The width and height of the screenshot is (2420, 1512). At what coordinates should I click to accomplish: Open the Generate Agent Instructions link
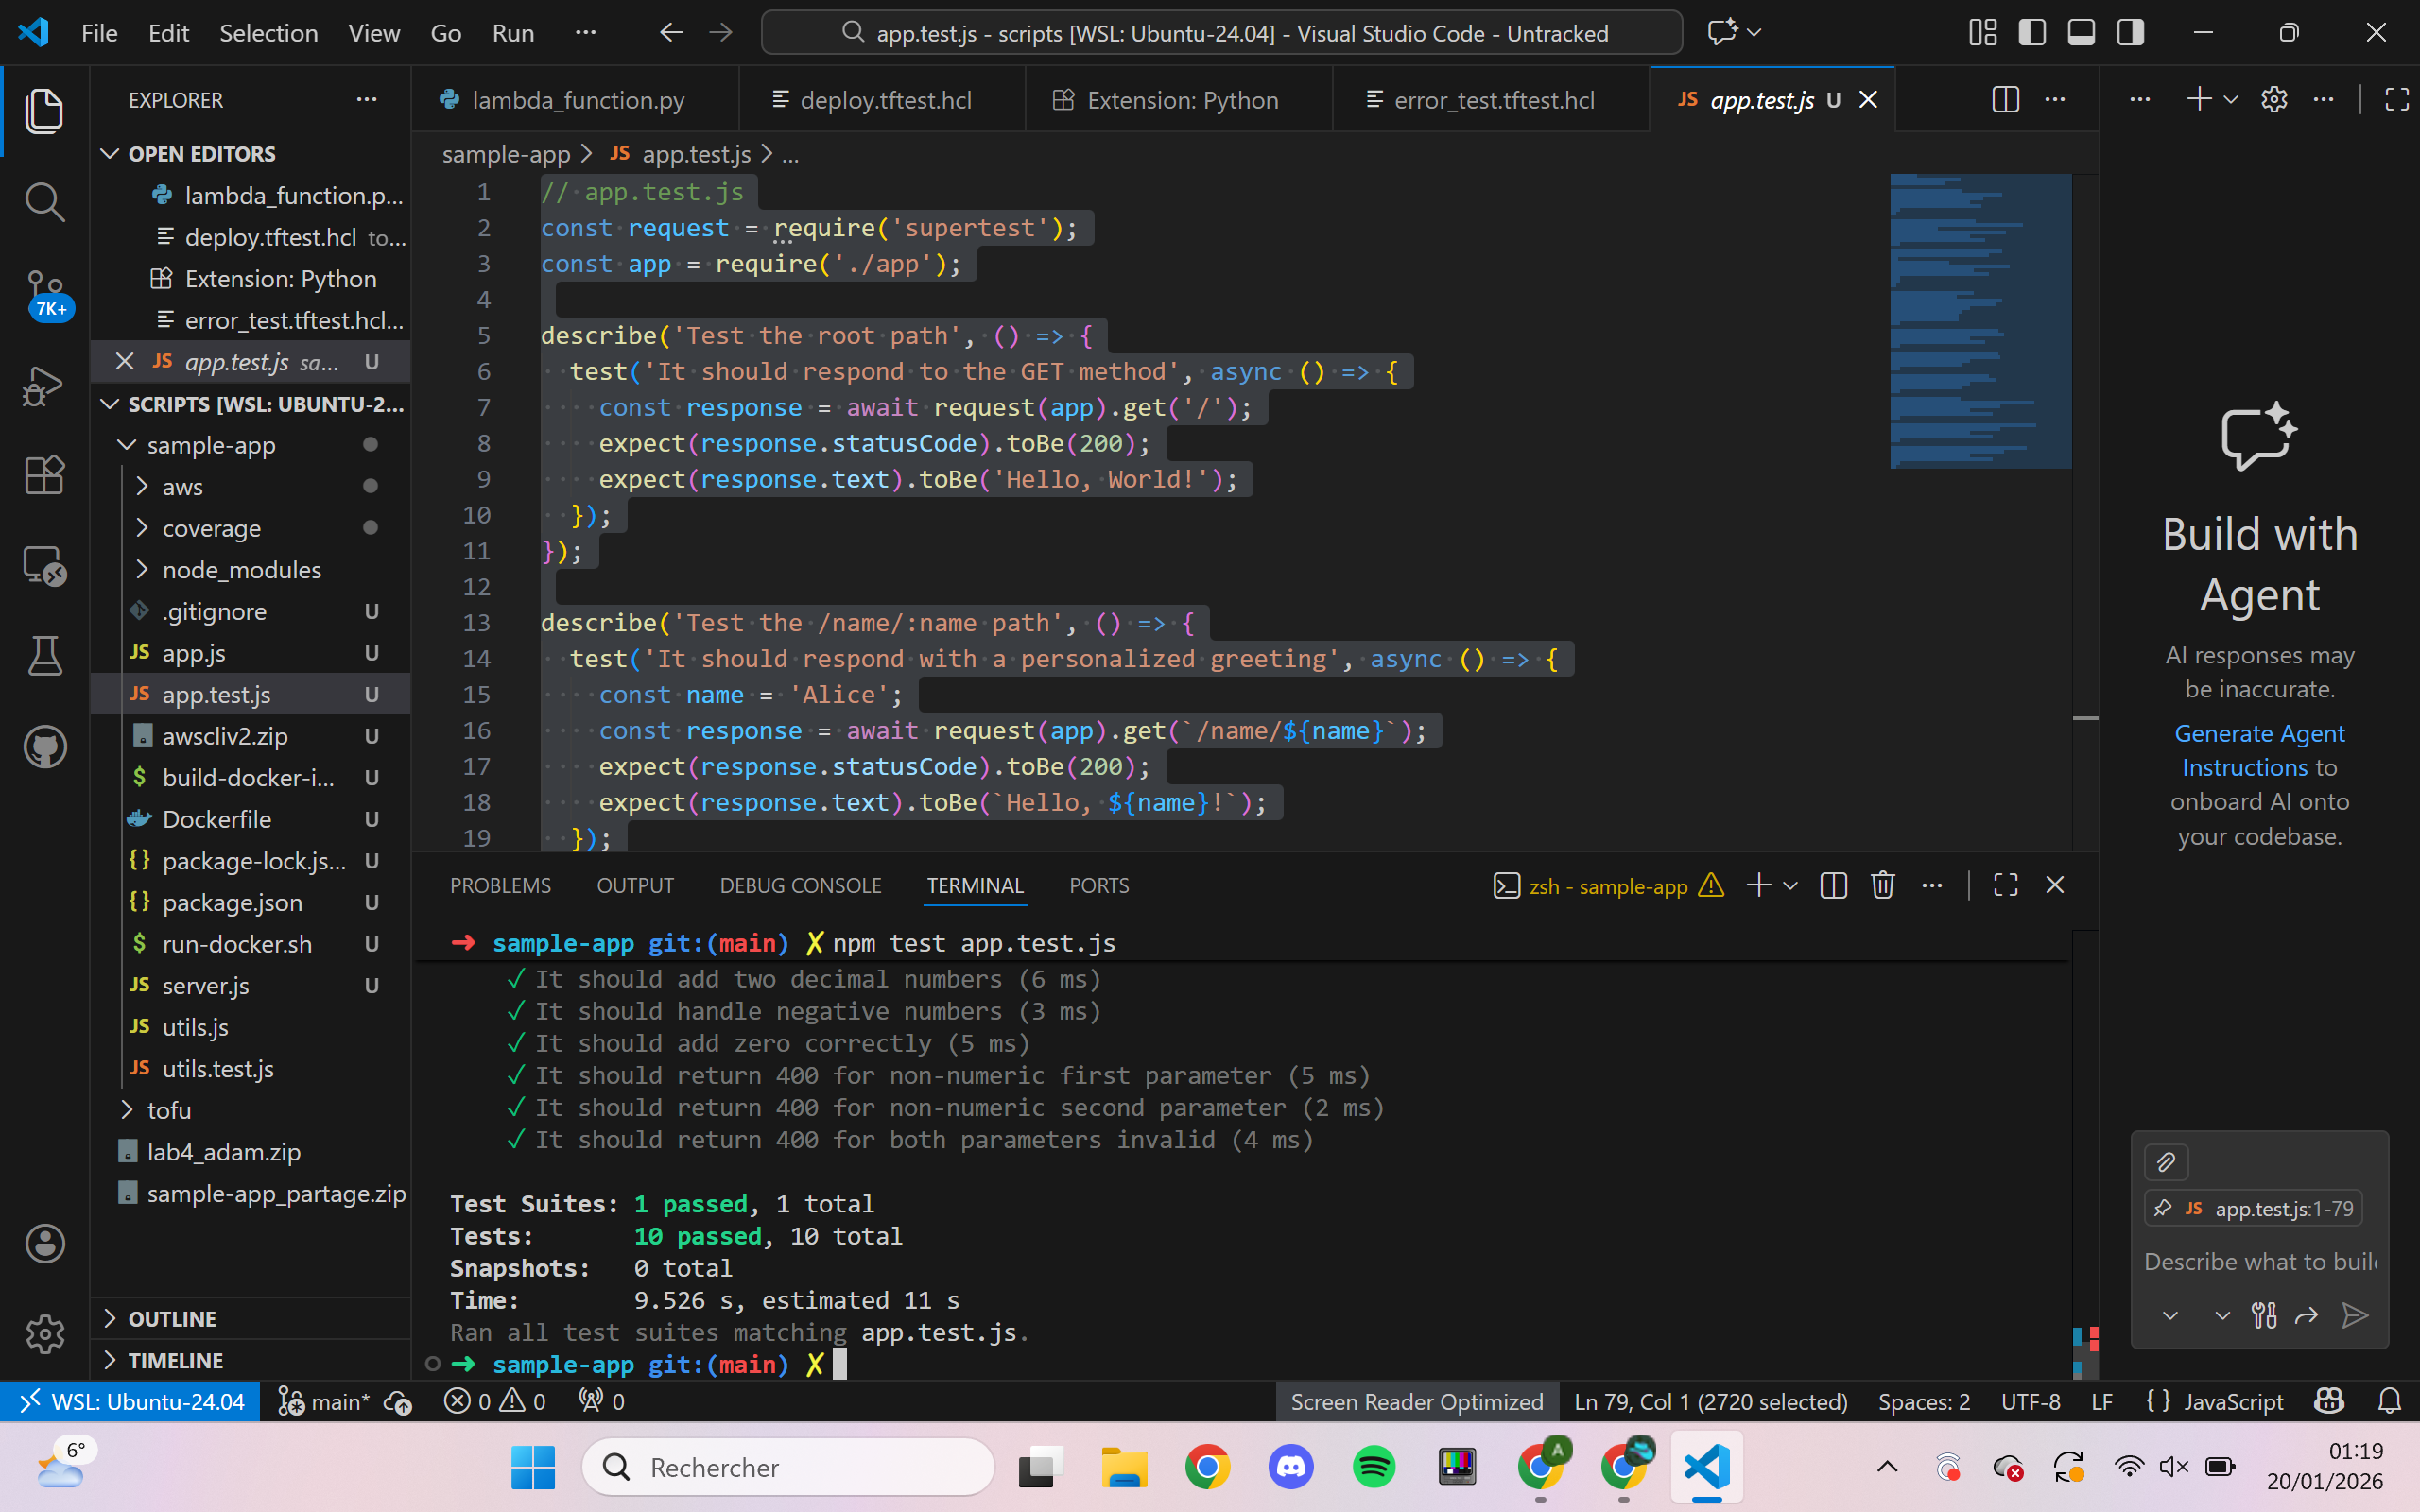click(2260, 750)
